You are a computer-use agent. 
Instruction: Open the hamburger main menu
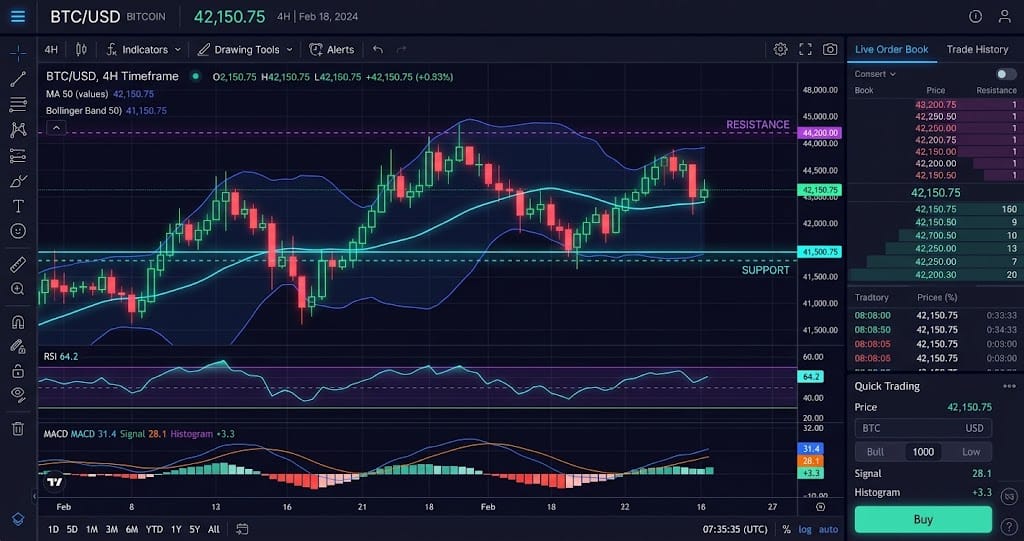pyautogui.click(x=18, y=16)
